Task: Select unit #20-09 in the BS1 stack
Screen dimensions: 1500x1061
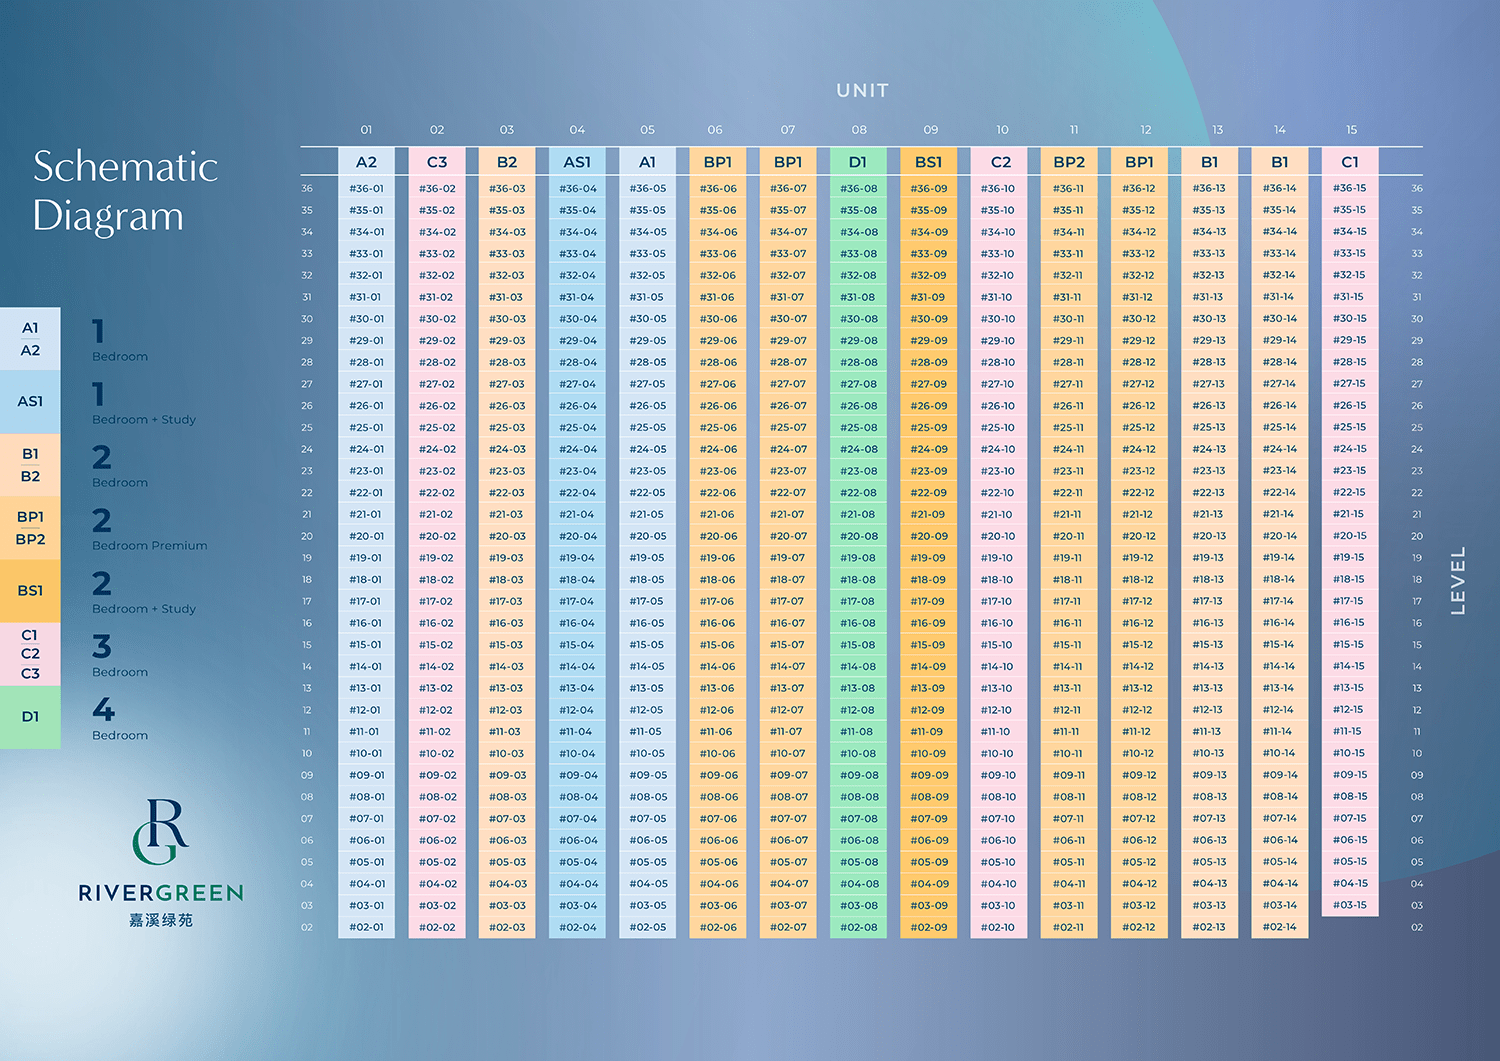Action: point(928,536)
